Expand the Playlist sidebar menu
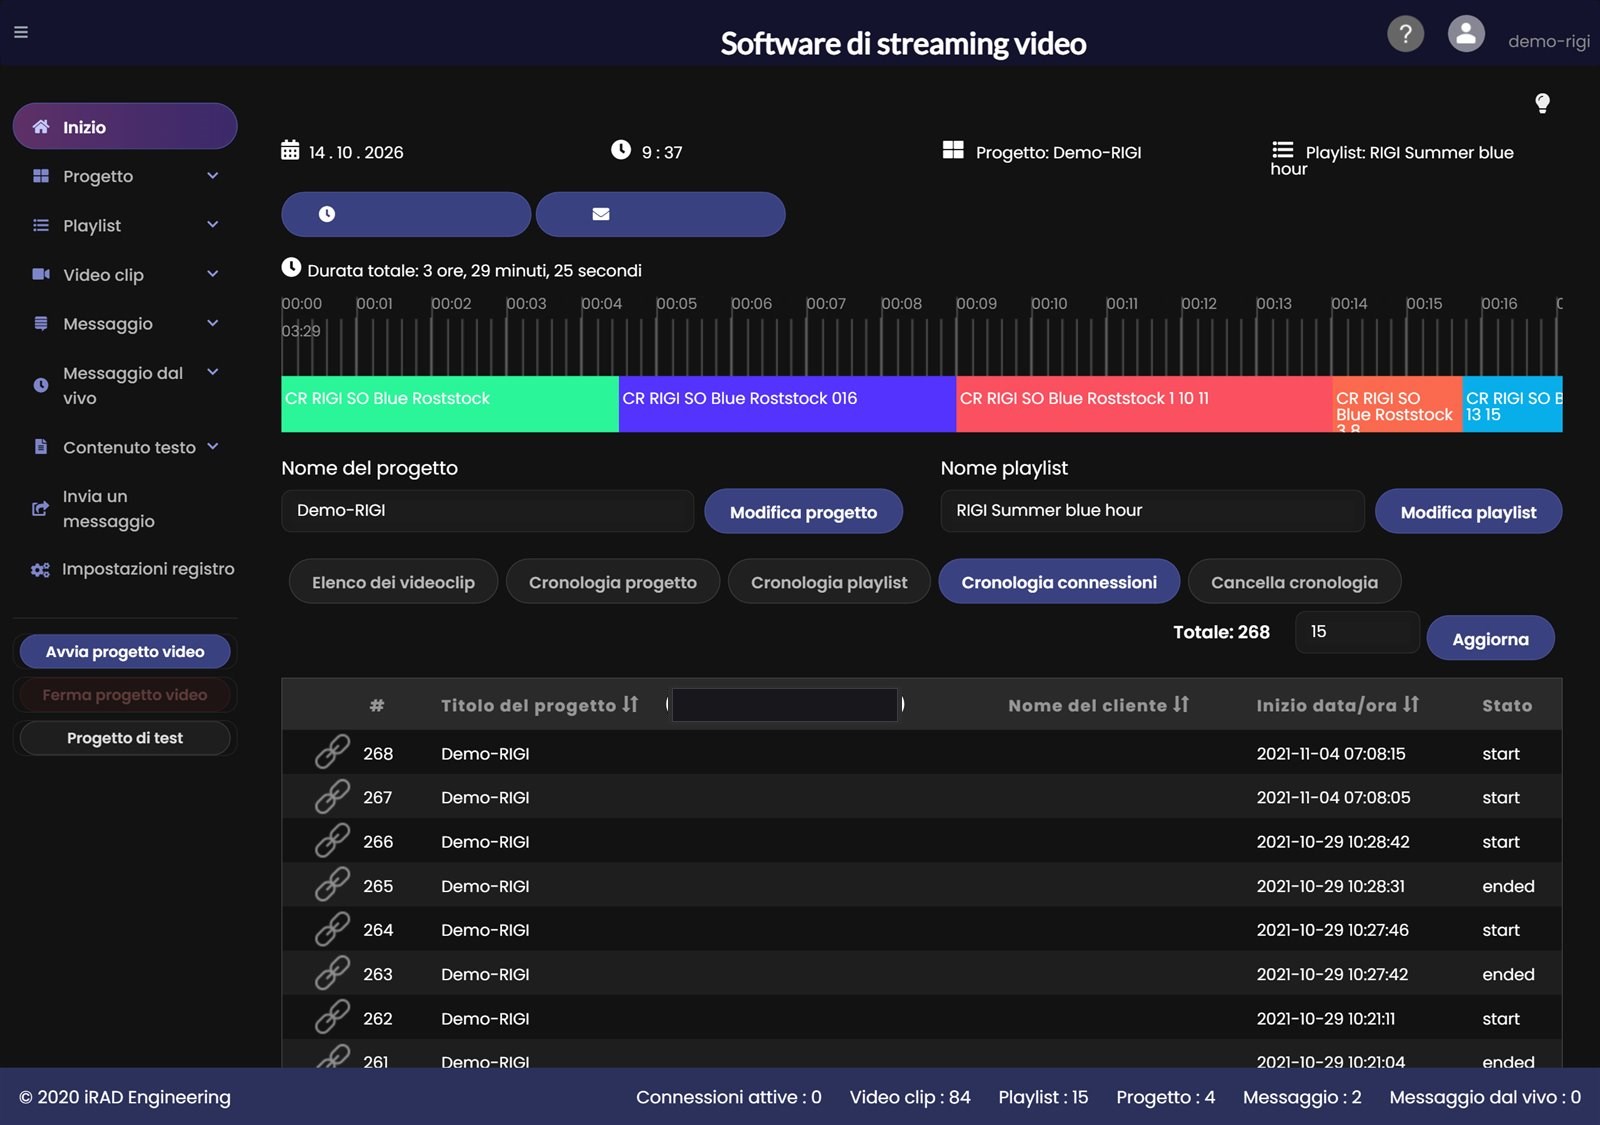This screenshot has width=1600, height=1125. [125, 225]
